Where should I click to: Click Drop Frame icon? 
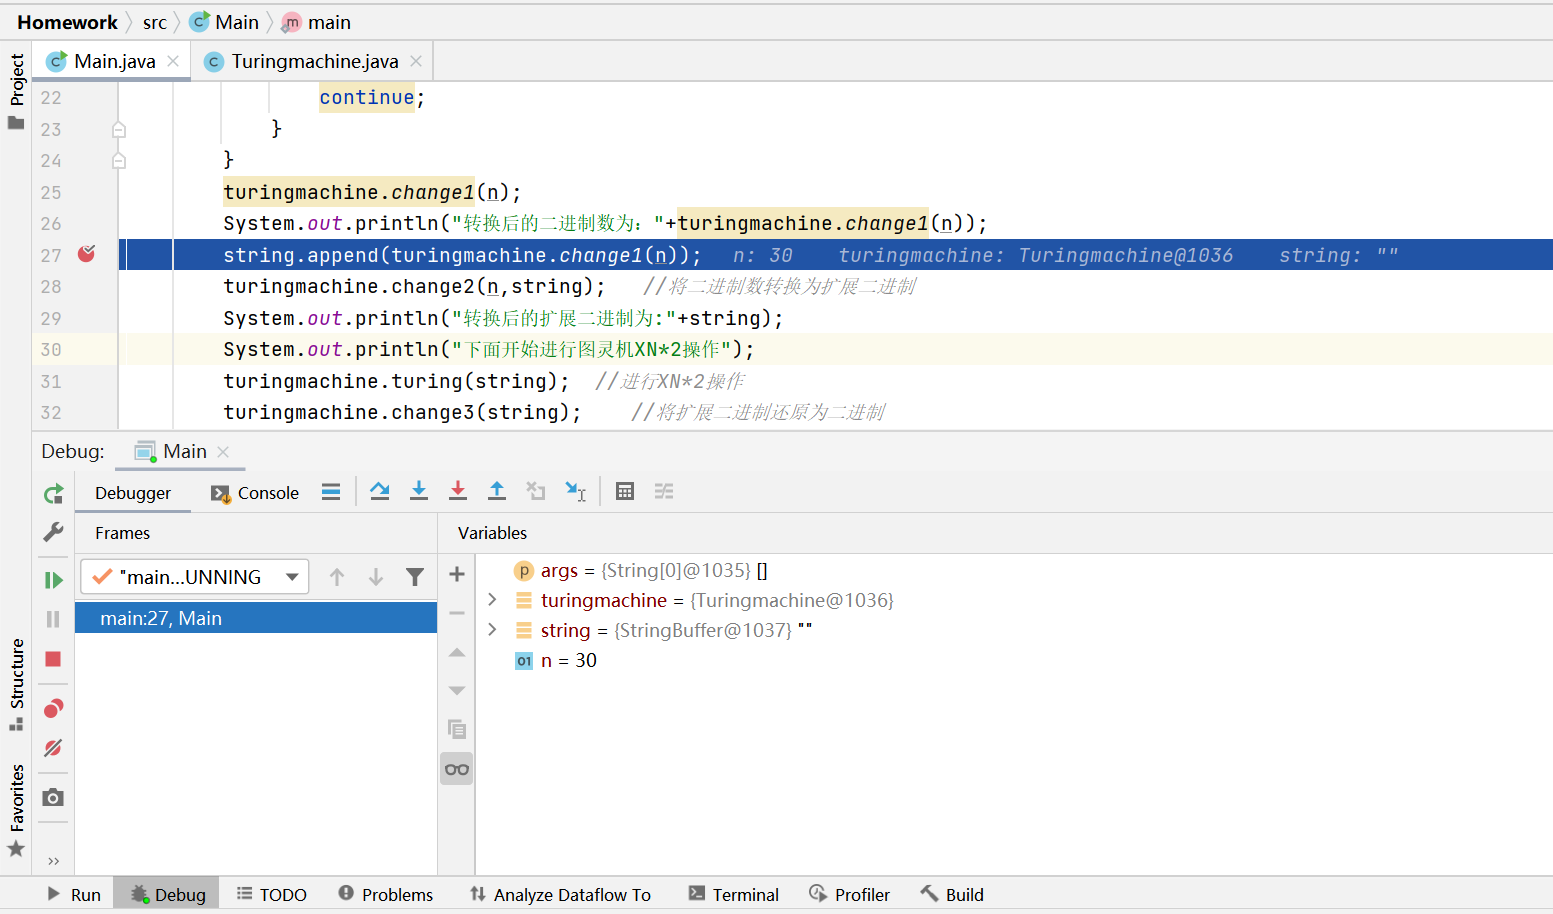pos(536,491)
